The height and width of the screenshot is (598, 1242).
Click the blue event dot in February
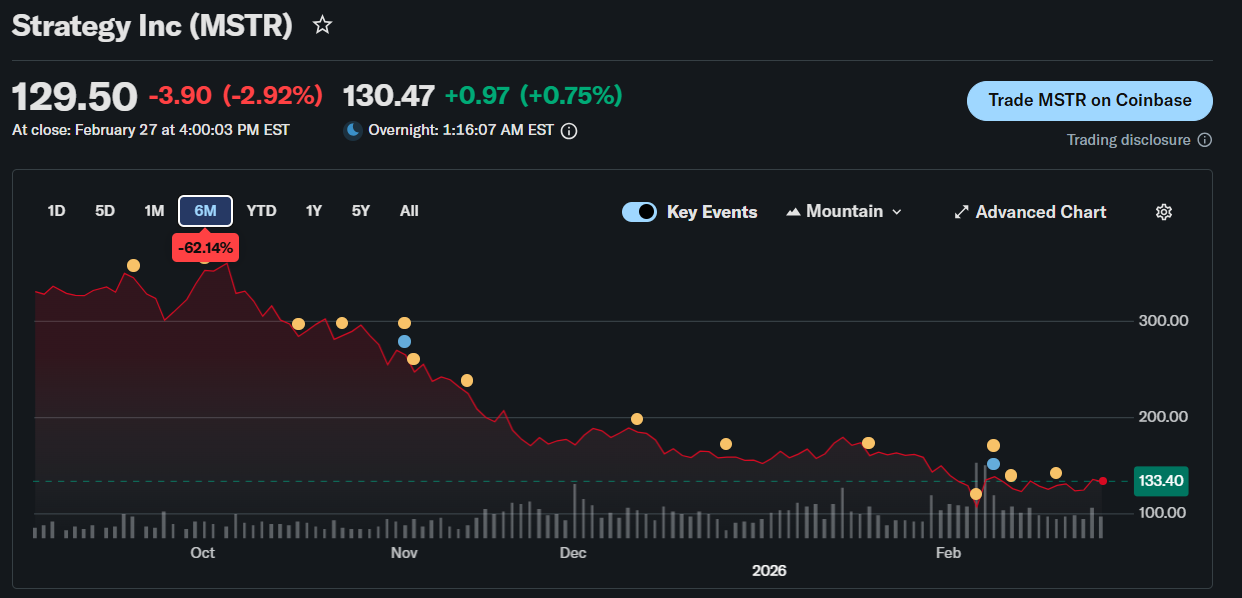pyautogui.click(x=993, y=464)
